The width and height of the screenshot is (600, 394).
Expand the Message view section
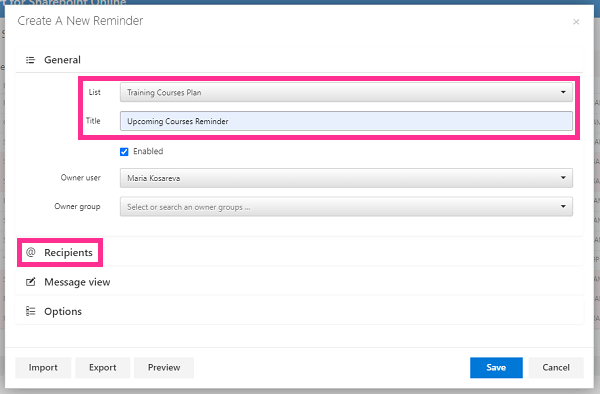click(x=299, y=282)
